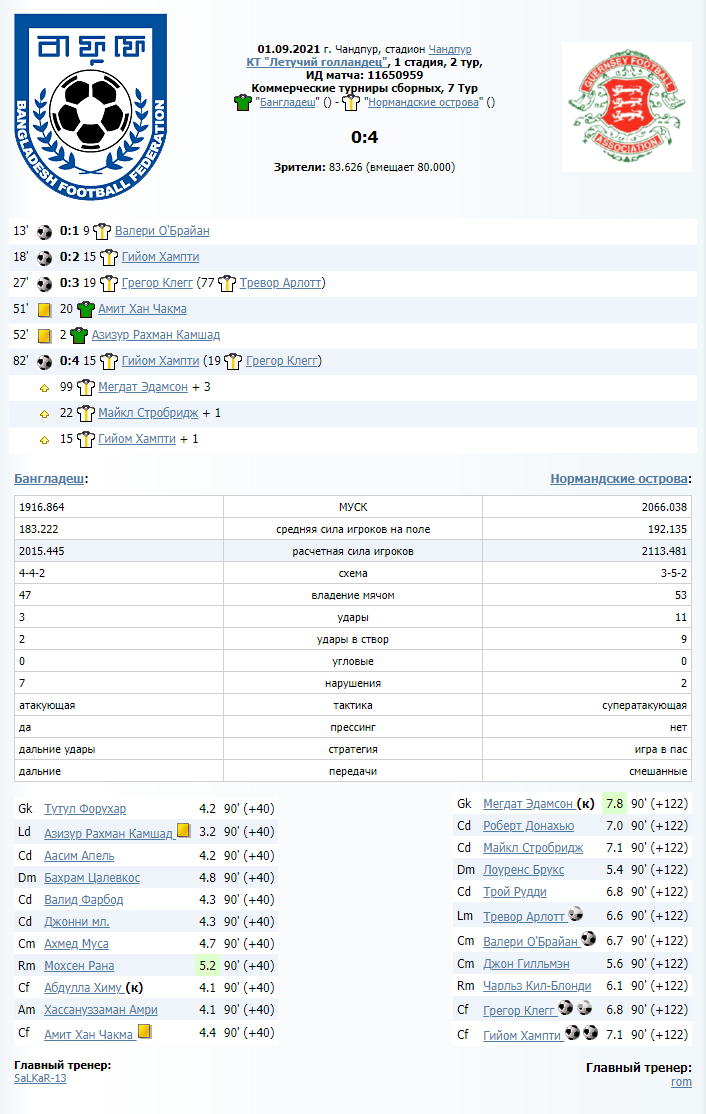
Task: Click the yellow shirt icon beside Валери О'Брайан
Action: [101, 231]
